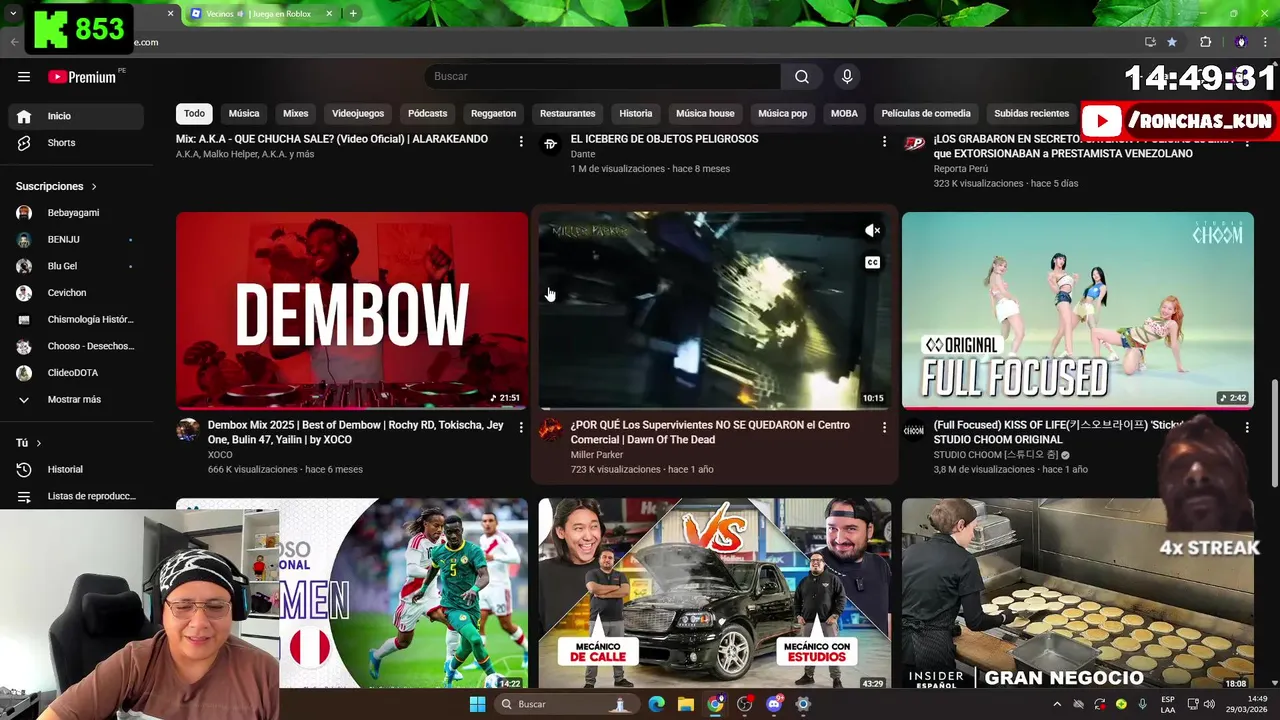Open the Cevichon channel subscription
Screen dimensions: 1280x720
tap(76, 293)
